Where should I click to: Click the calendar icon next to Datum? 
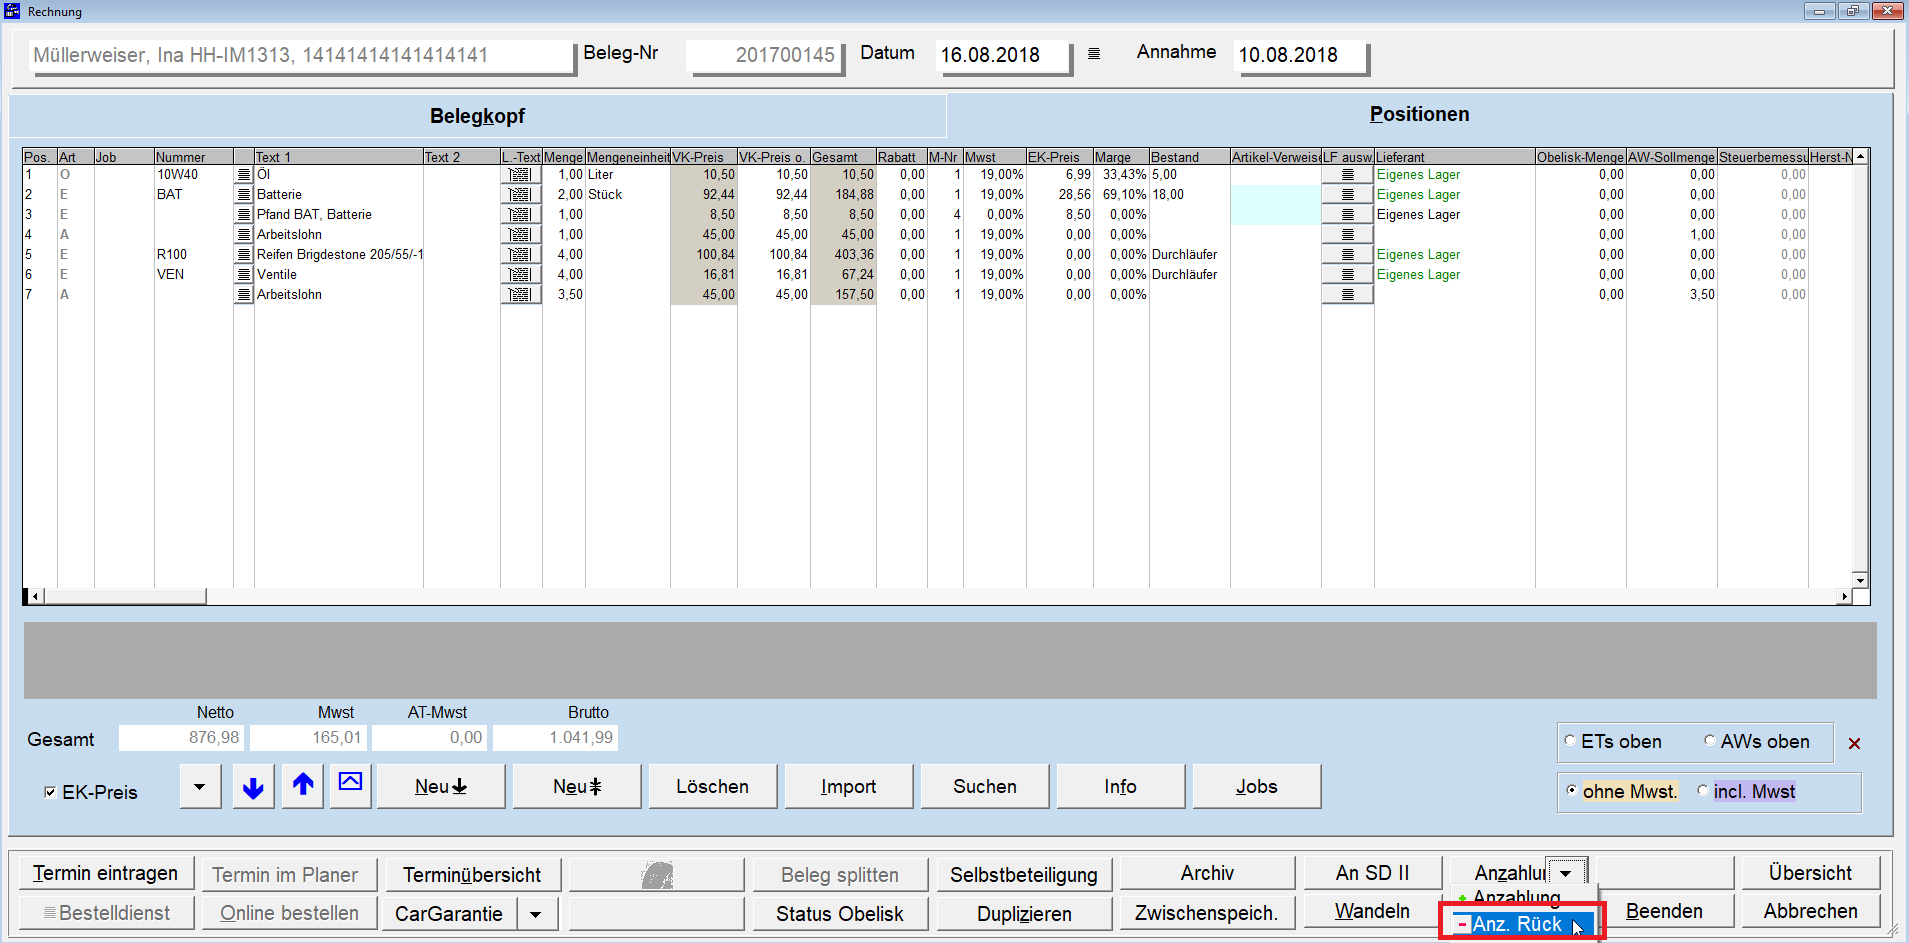[1094, 54]
